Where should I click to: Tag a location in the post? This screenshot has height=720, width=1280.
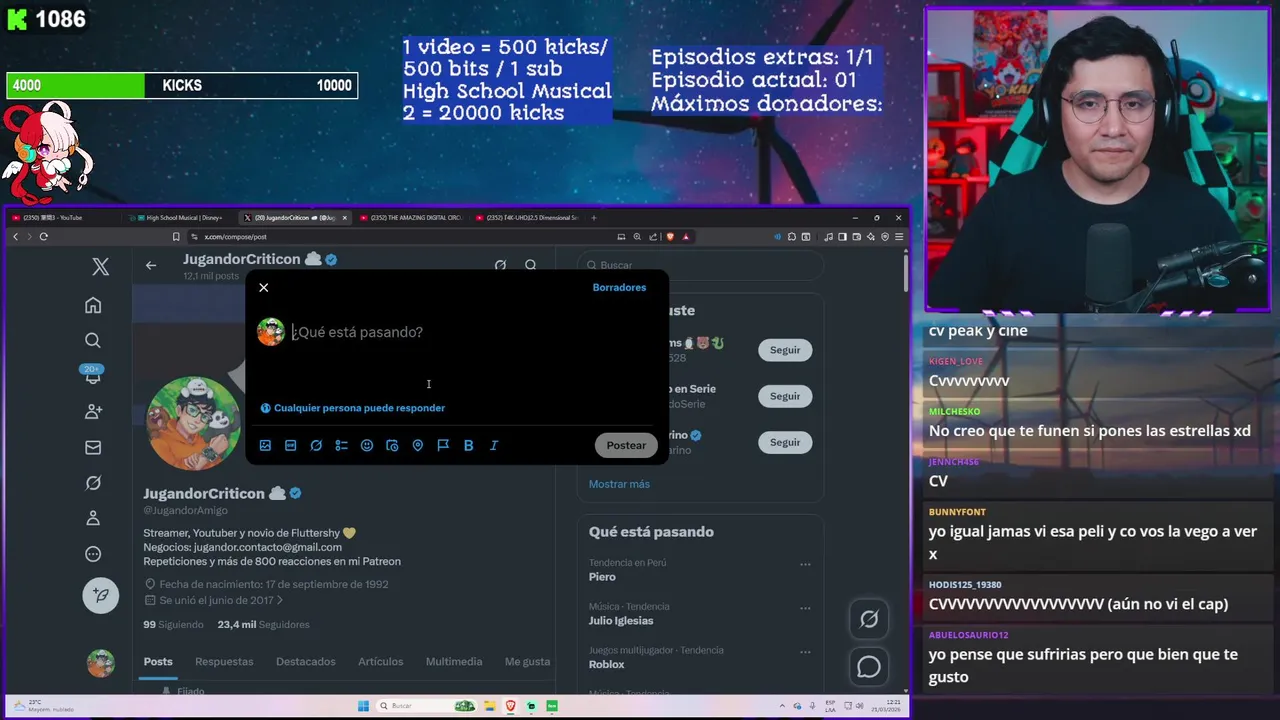click(418, 445)
